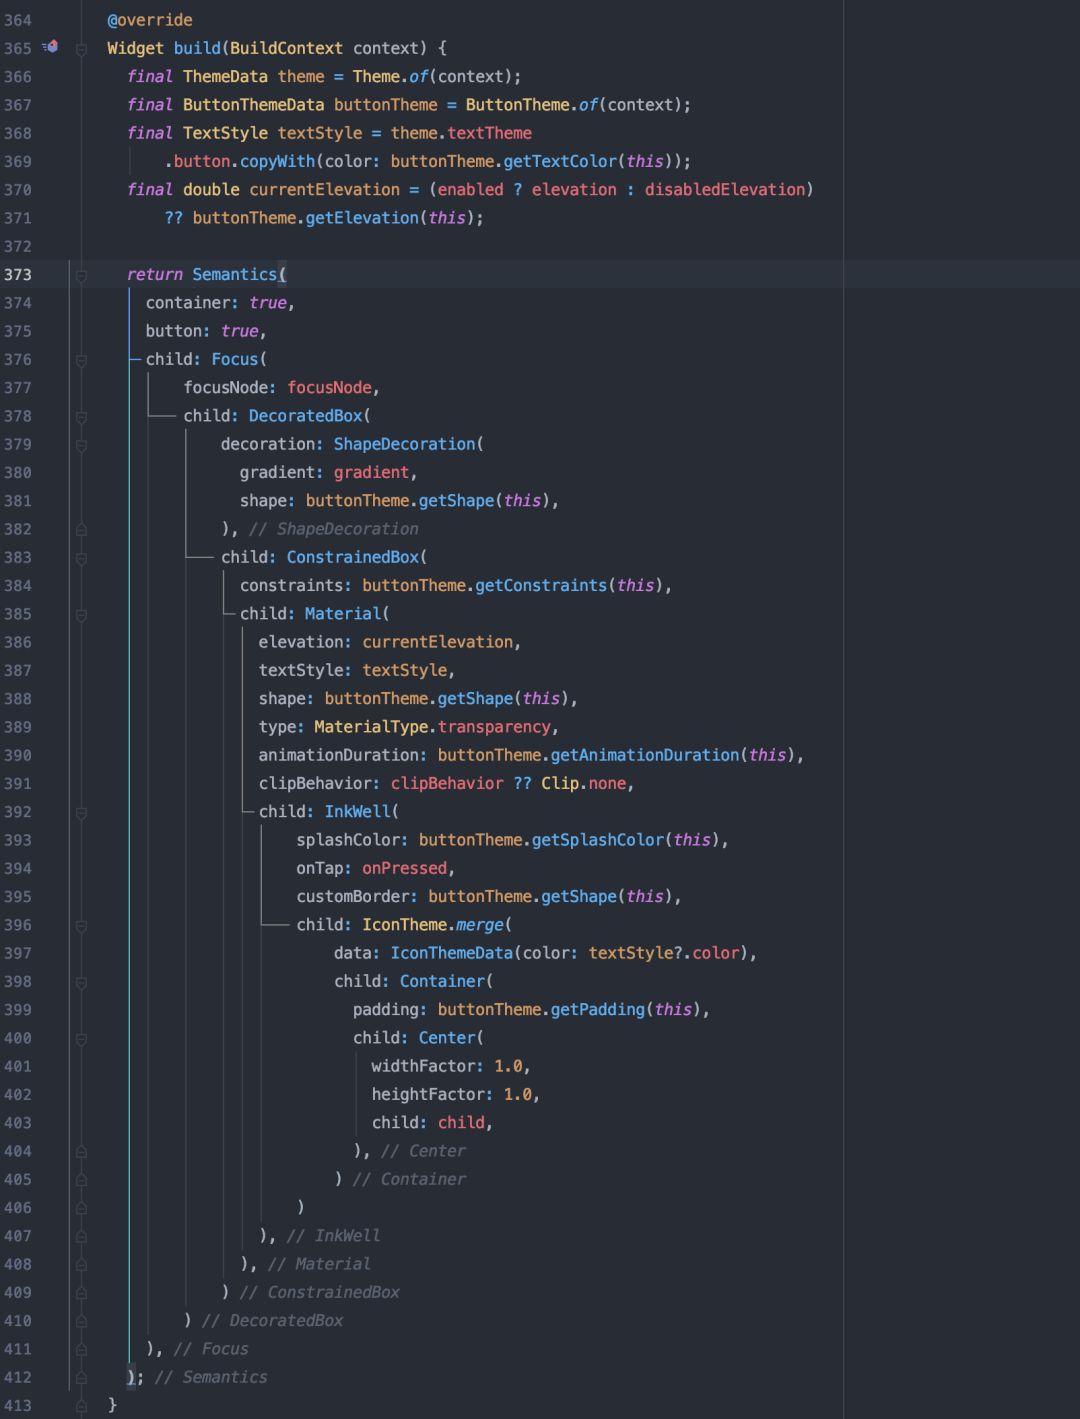Collapse the Material fold marker at line 385
The width and height of the screenshot is (1080, 1419).
pos(81,614)
